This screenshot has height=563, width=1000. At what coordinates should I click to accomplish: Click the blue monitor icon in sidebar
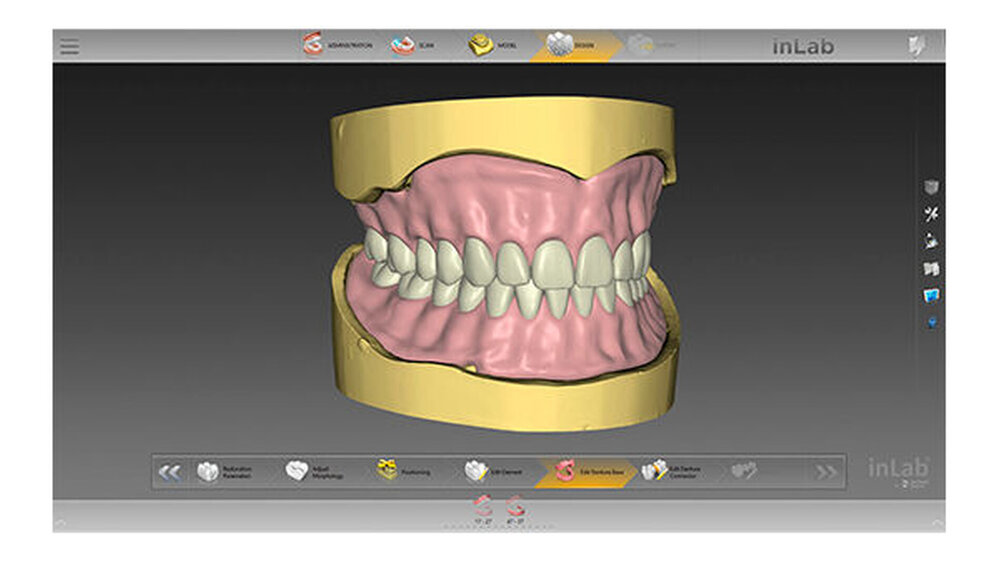pos(932,295)
